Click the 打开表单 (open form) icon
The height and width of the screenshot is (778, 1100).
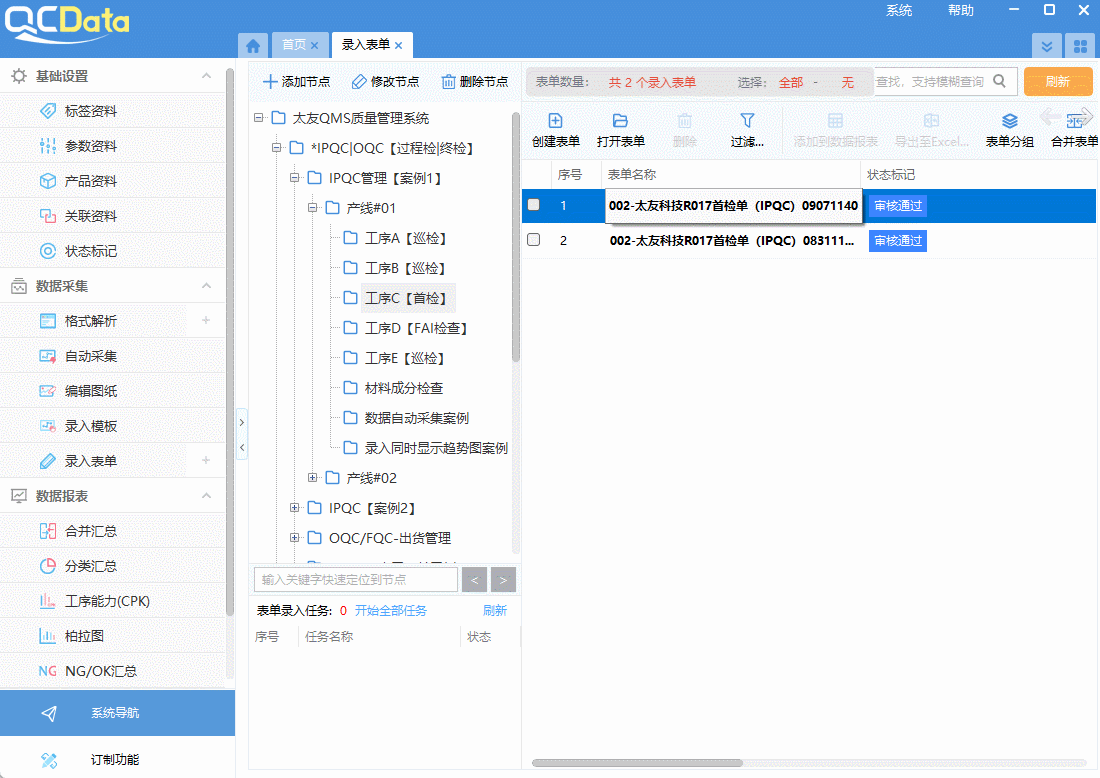pyautogui.click(x=620, y=121)
